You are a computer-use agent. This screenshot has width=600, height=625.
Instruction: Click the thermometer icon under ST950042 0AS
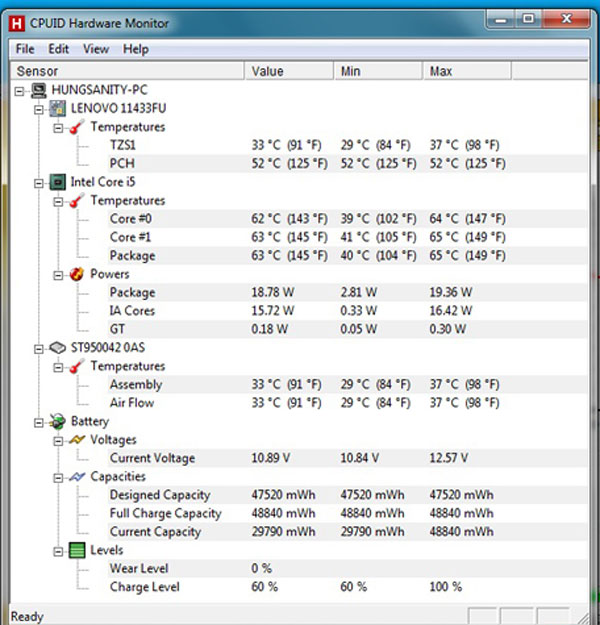pos(77,366)
